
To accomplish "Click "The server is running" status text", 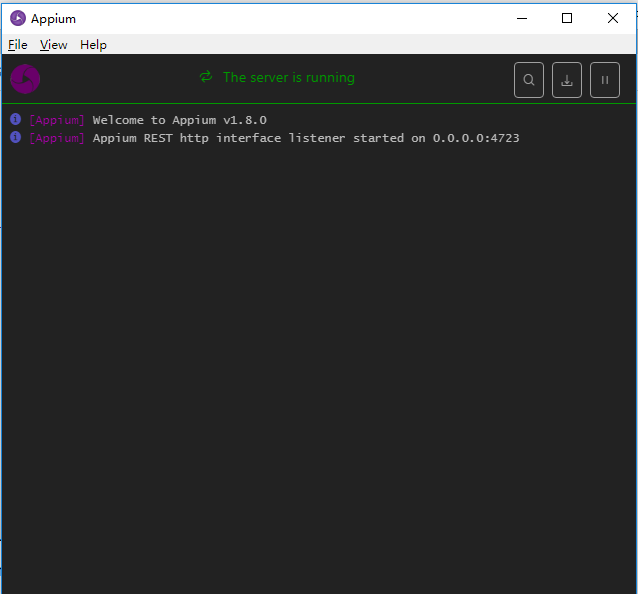I will 289,77.
